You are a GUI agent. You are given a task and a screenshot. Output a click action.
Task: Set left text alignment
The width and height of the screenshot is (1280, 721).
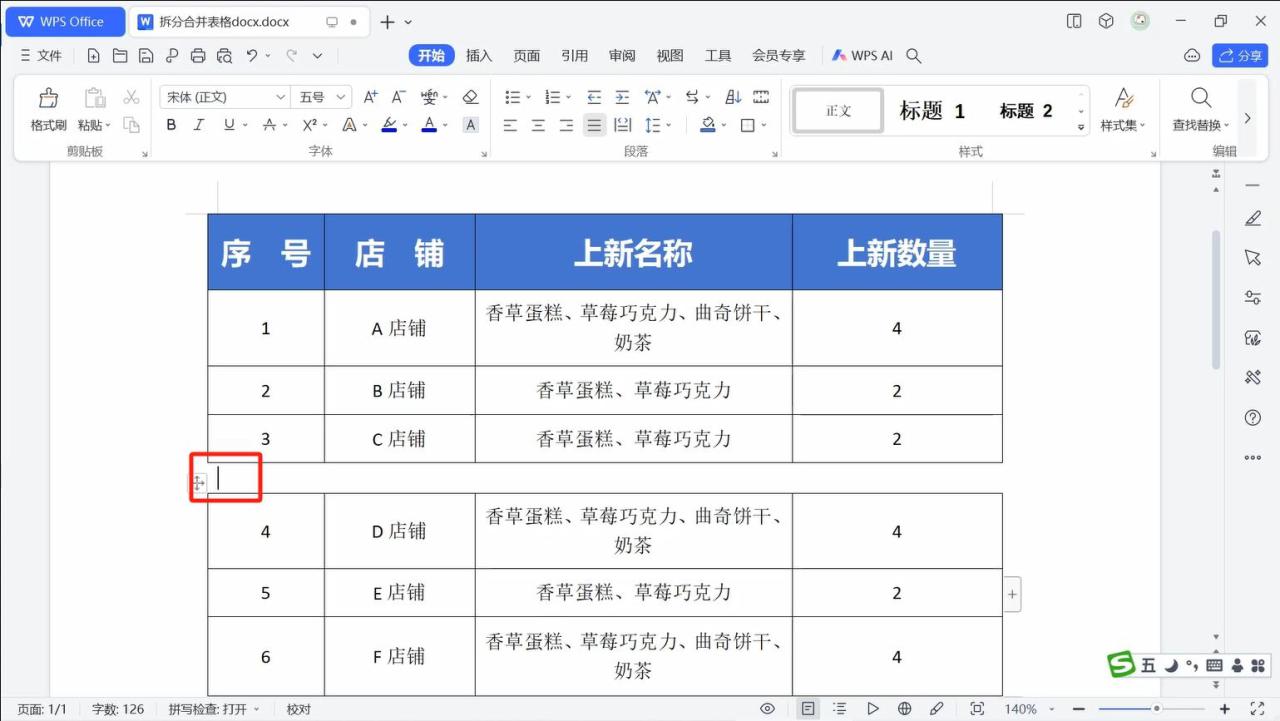(510, 125)
